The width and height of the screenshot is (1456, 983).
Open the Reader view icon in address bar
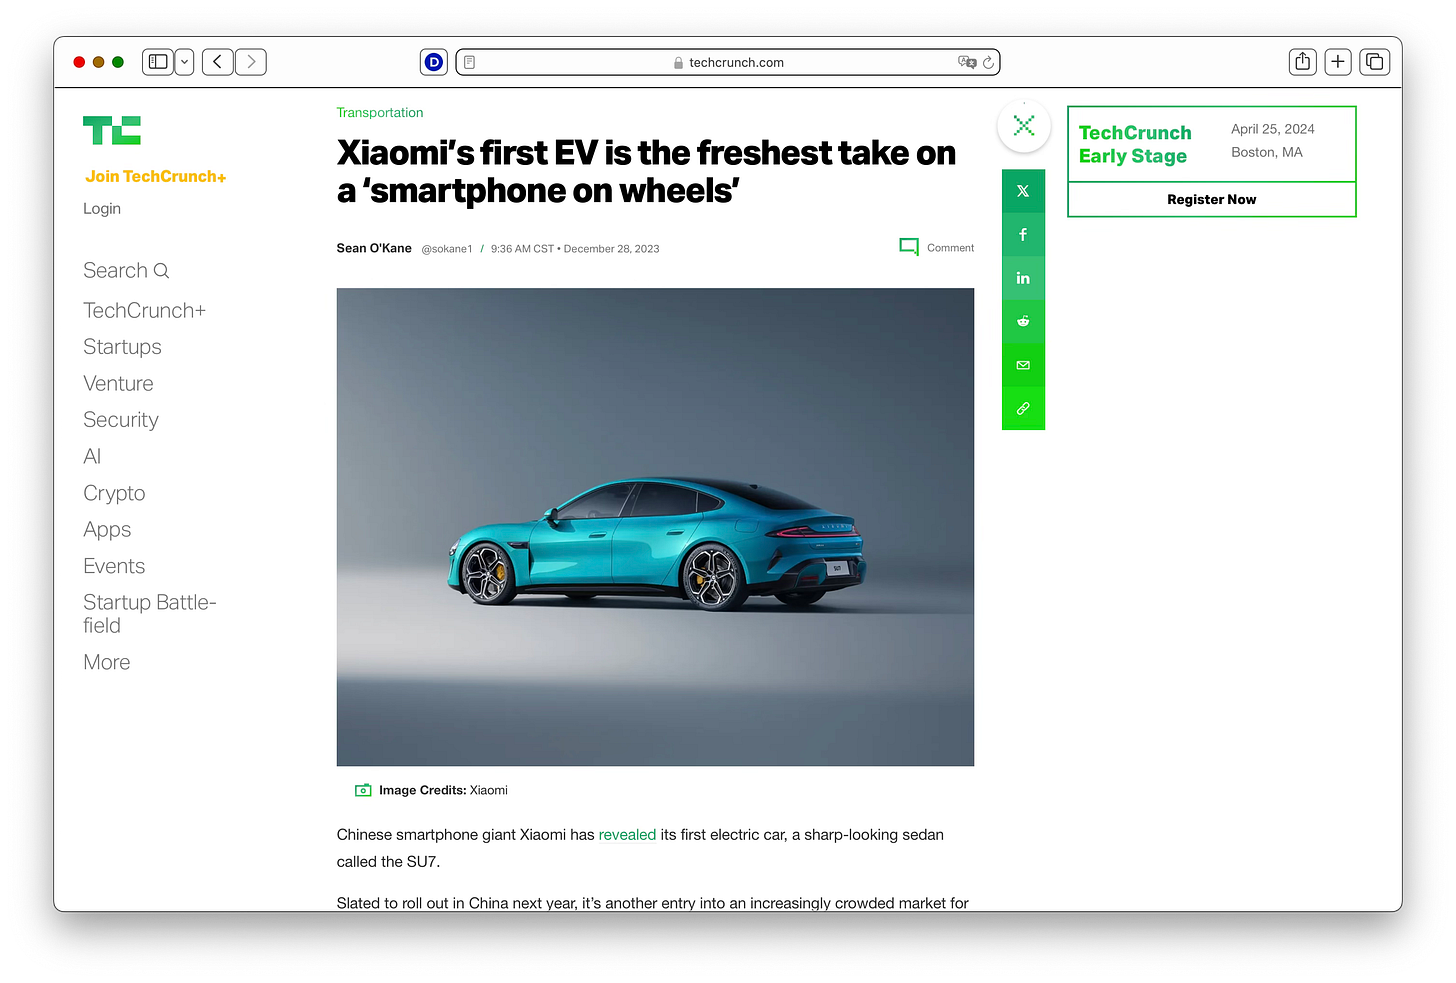click(470, 62)
